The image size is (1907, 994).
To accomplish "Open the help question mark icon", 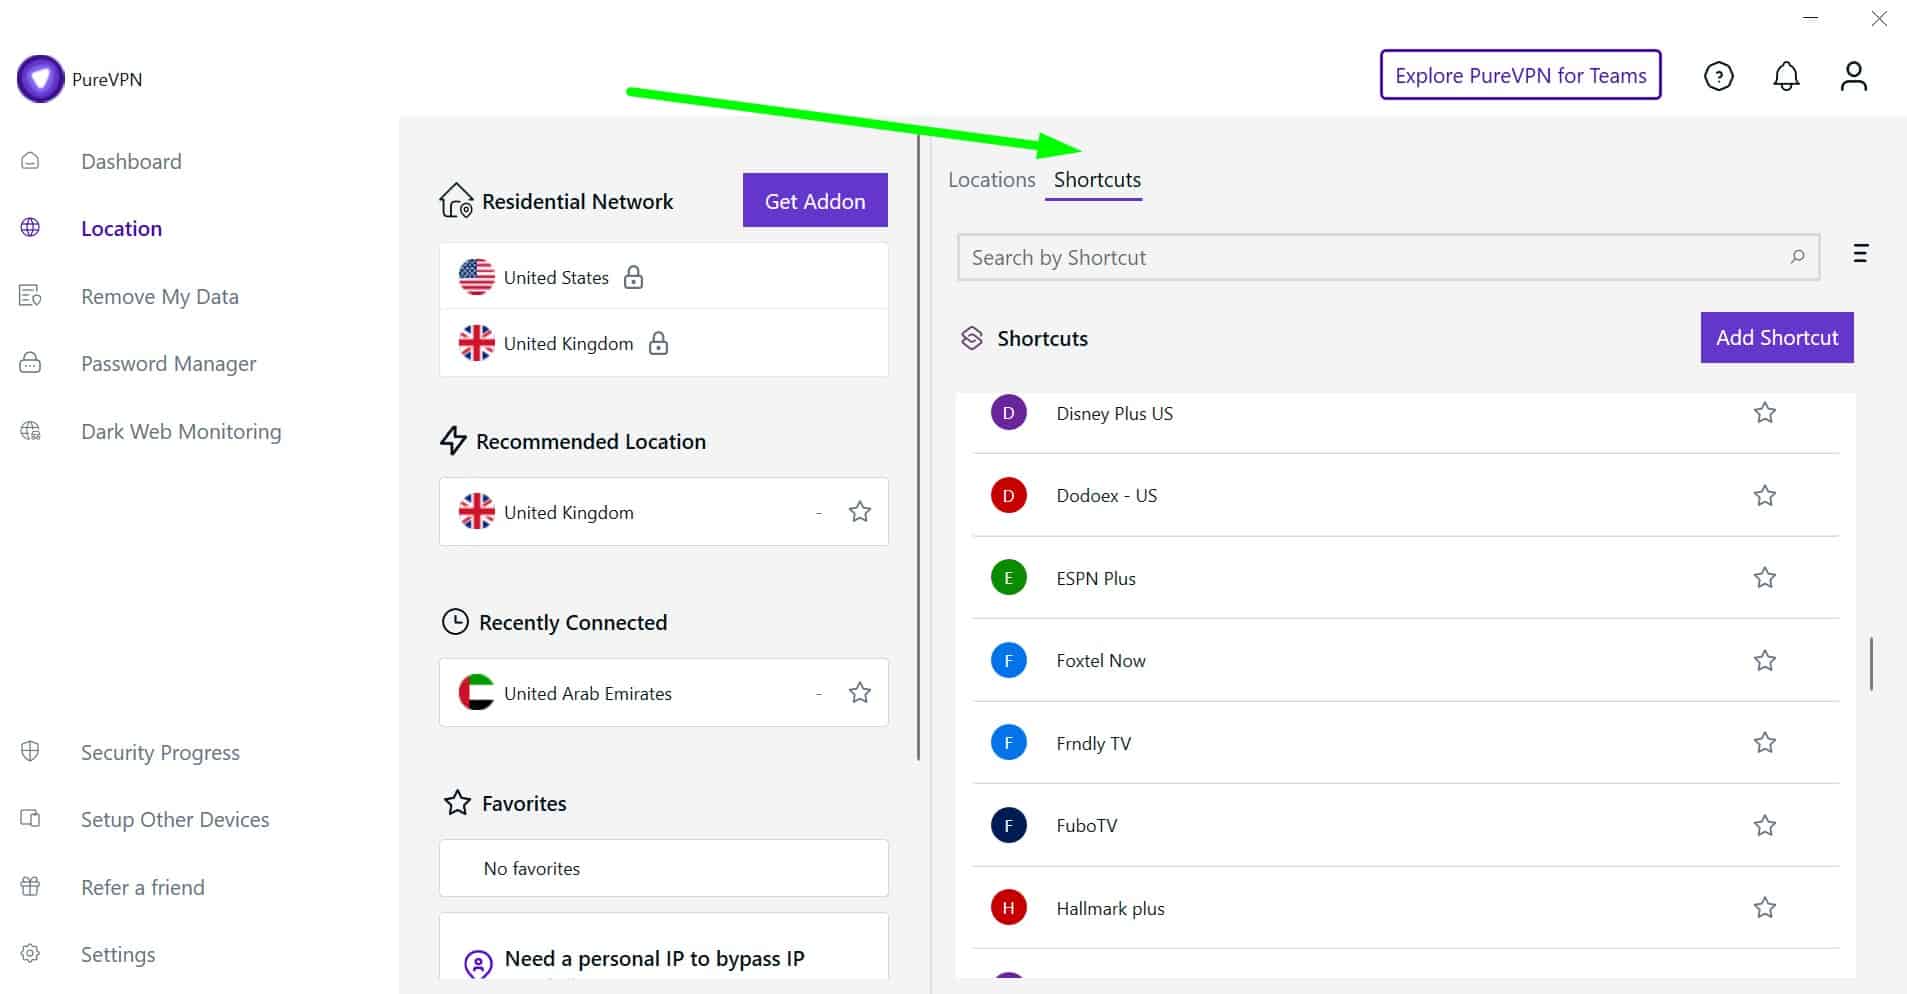I will point(1718,76).
